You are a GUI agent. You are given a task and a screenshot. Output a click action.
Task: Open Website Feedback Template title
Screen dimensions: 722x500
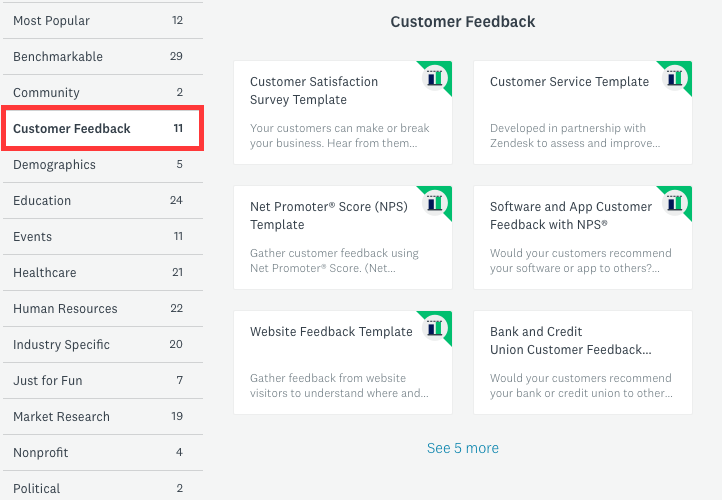(x=331, y=331)
